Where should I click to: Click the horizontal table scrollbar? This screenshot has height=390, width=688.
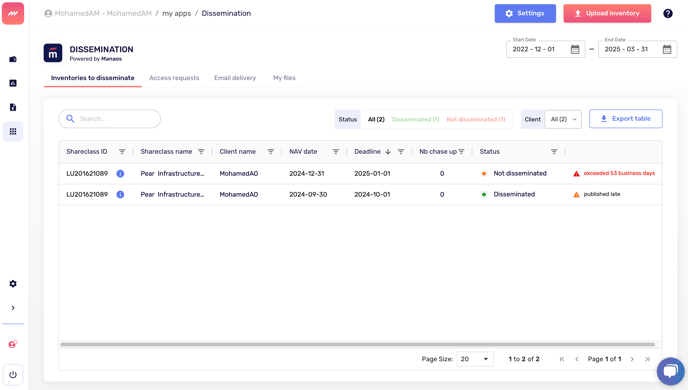coord(358,344)
